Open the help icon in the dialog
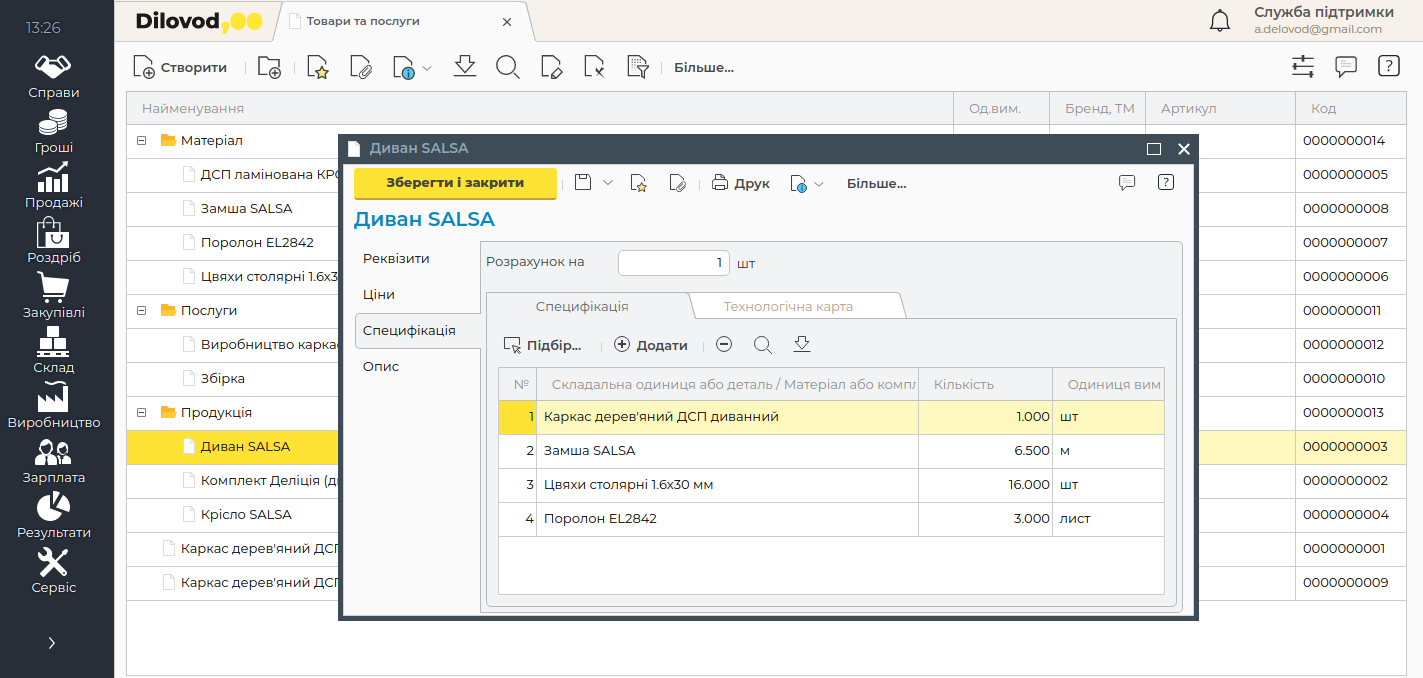 click(1165, 182)
